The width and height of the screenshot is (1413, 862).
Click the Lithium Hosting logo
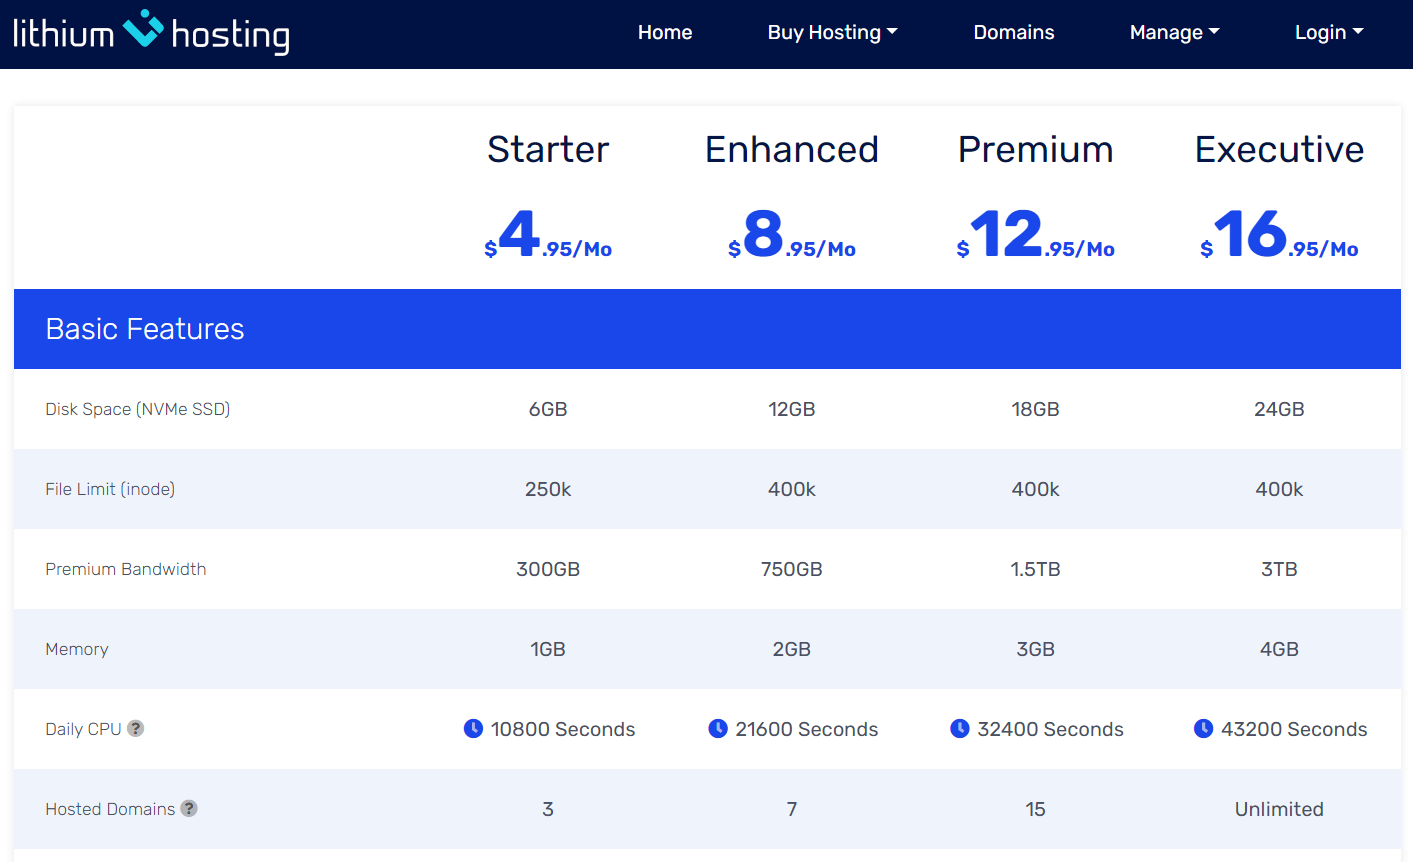coord(151,33)
